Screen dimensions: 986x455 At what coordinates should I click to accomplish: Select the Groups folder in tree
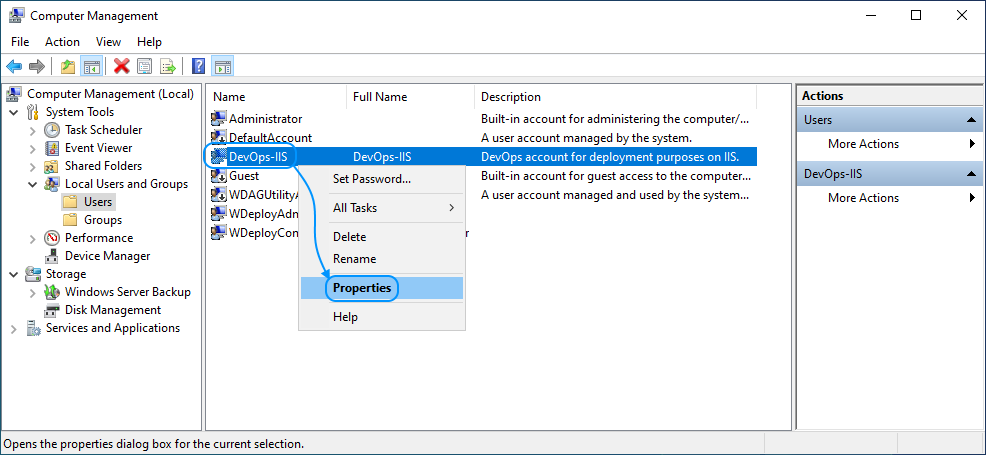(x=103, y=220)
